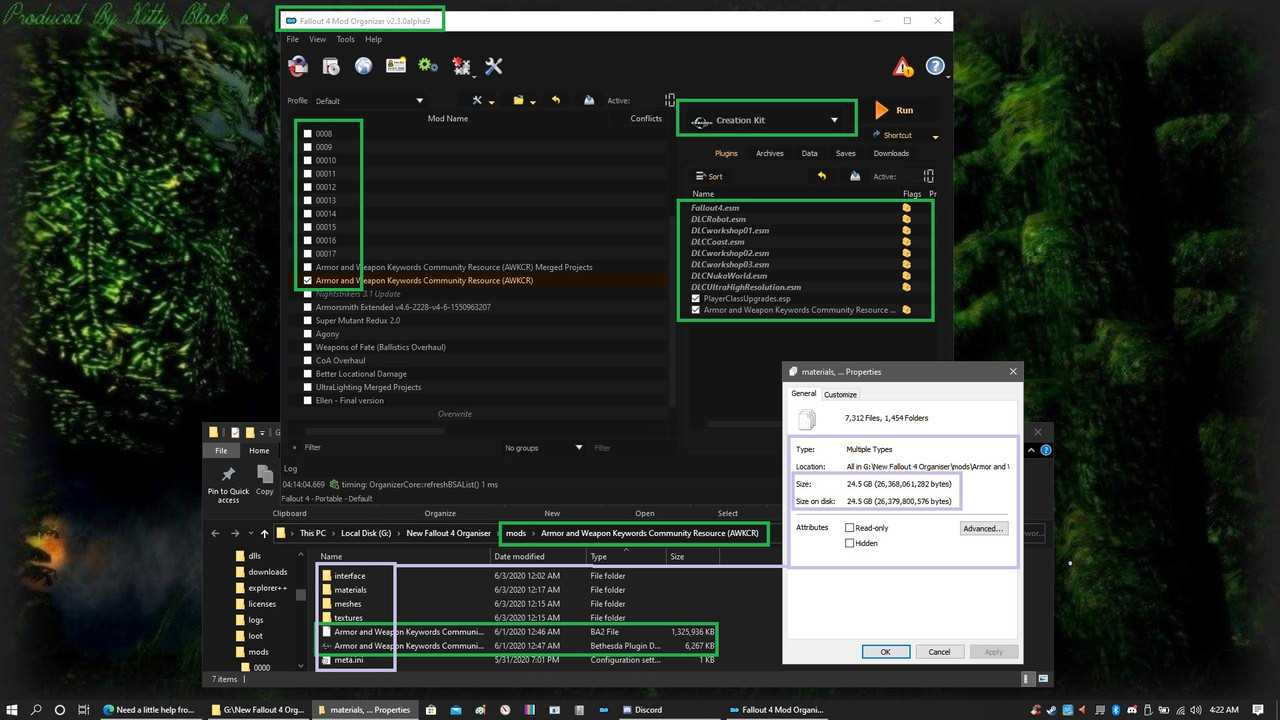Open the File menu in Mod Organizer

click(293, 39)
